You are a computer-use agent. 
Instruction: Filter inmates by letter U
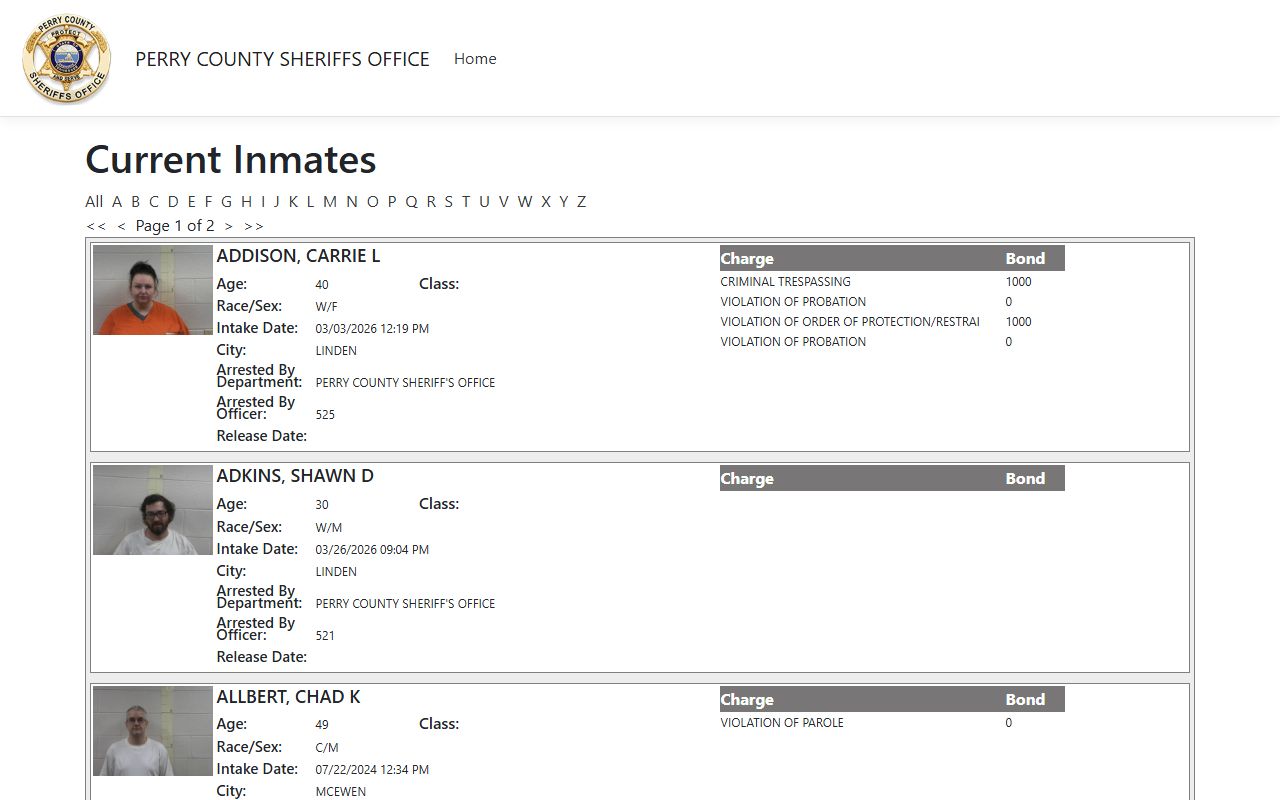484,201
